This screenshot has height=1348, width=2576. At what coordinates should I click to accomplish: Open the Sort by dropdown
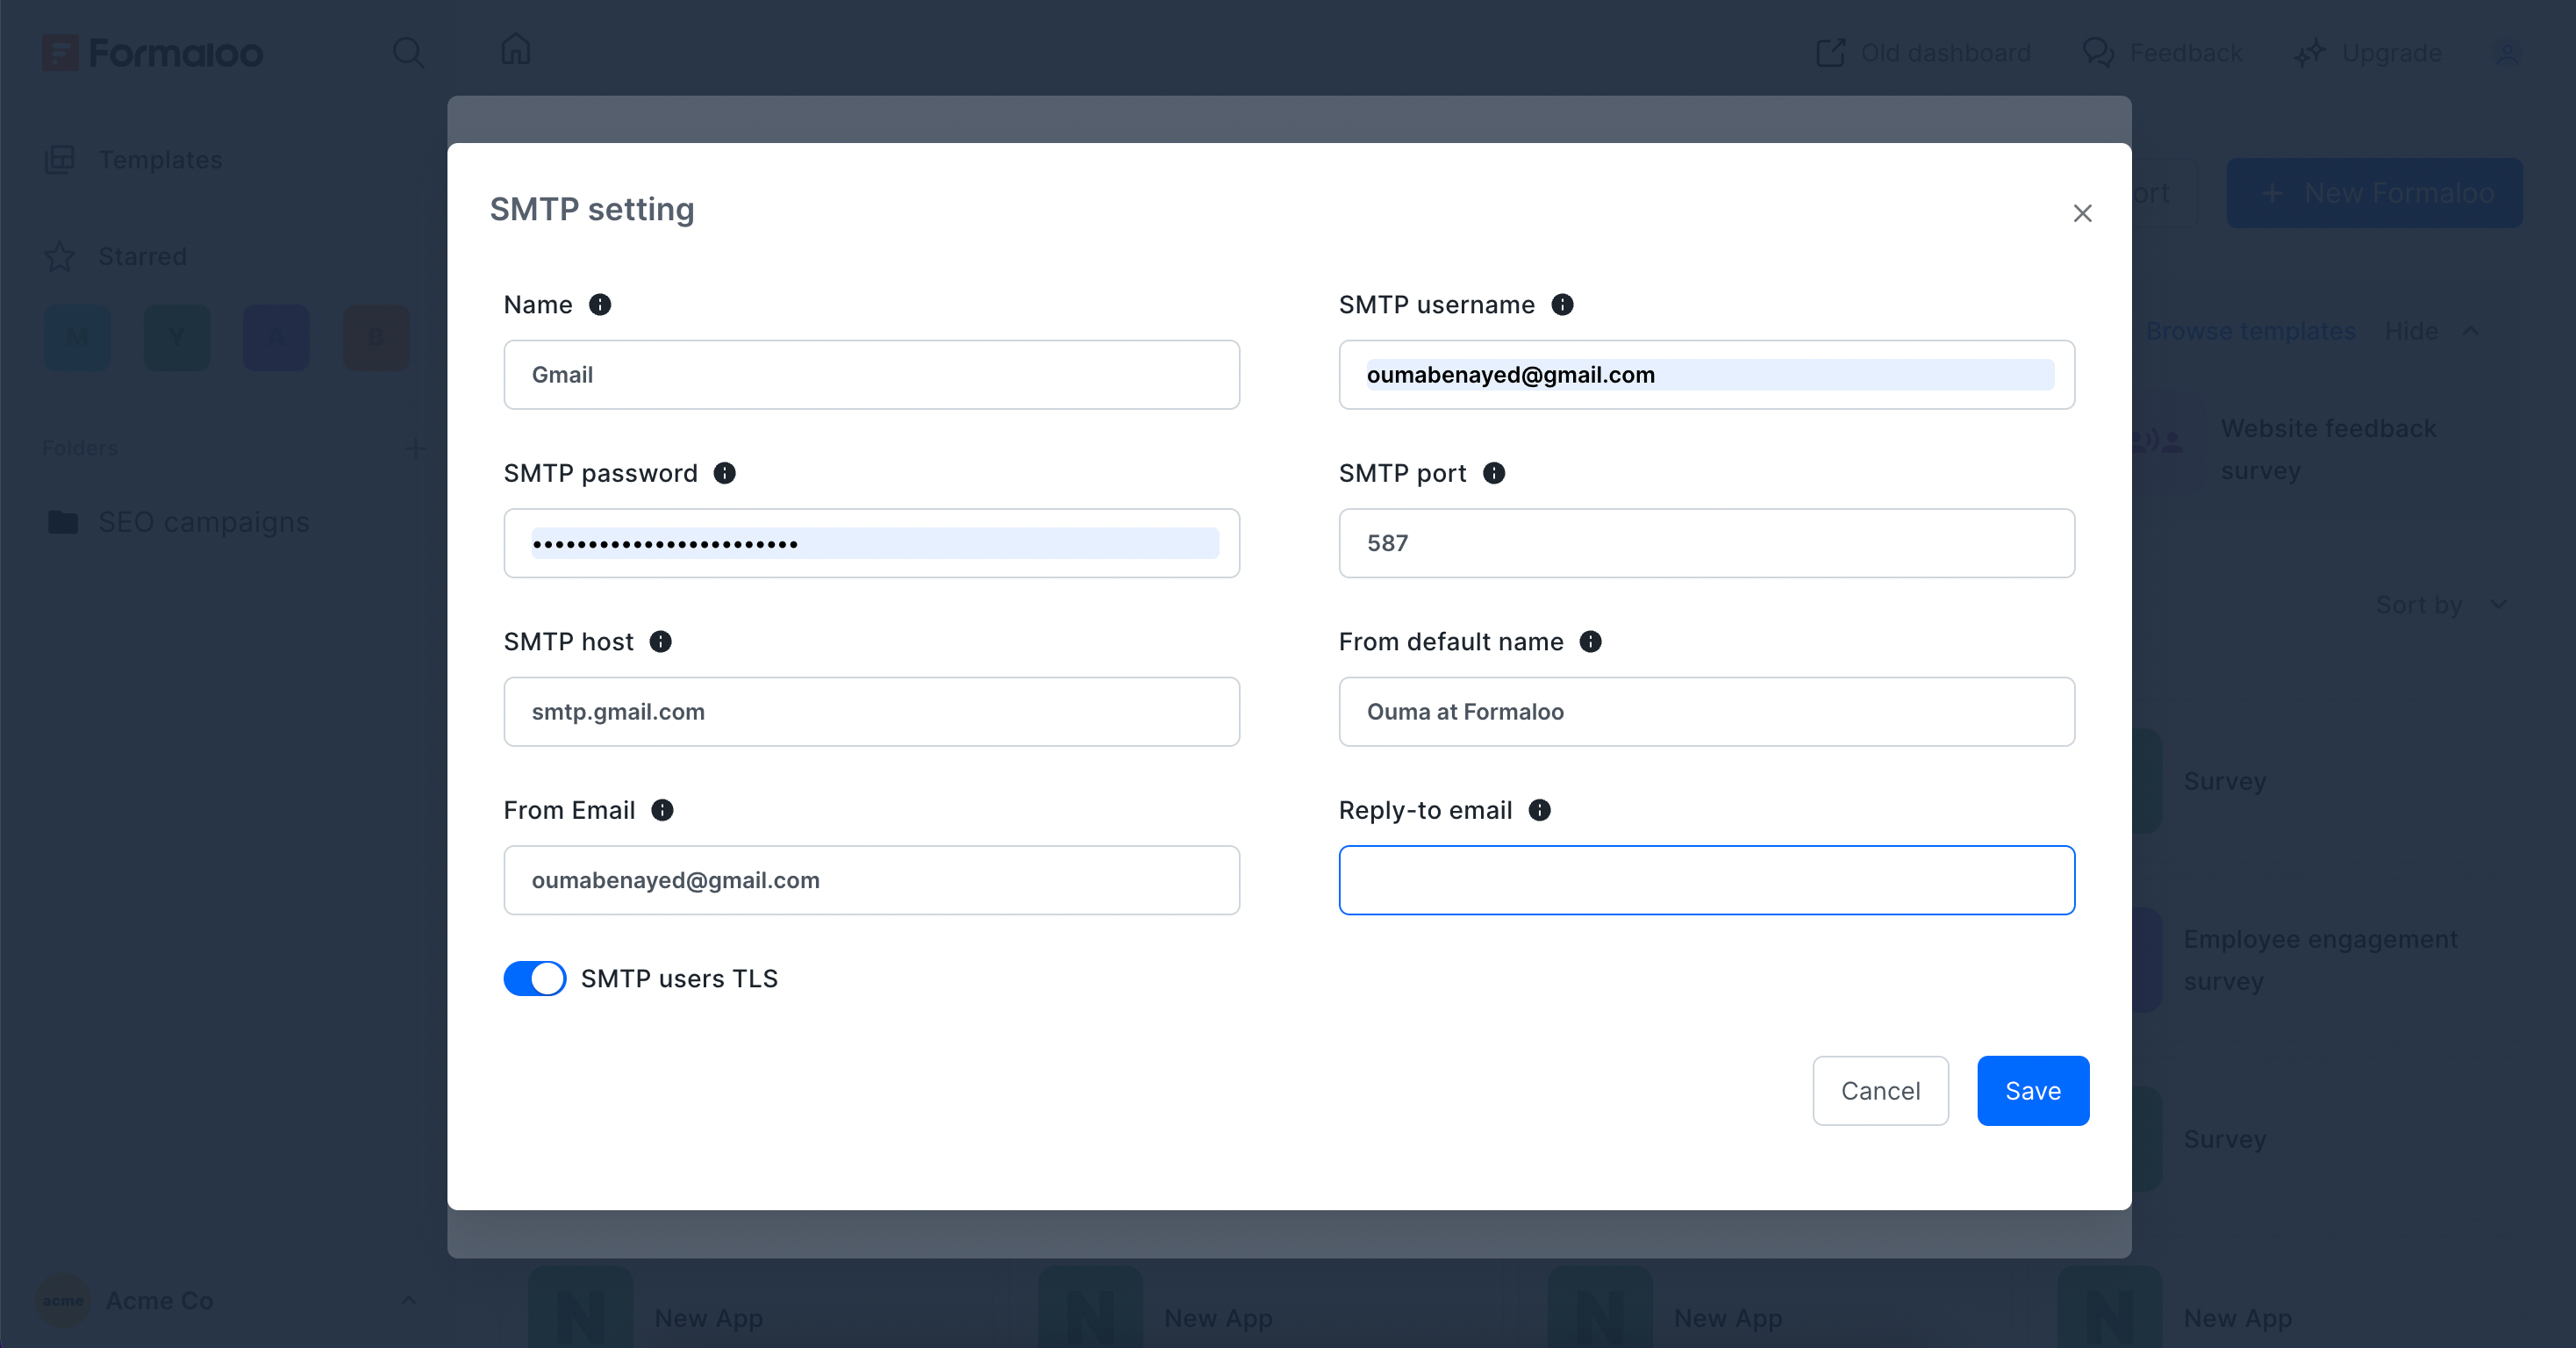[2441, 605]
